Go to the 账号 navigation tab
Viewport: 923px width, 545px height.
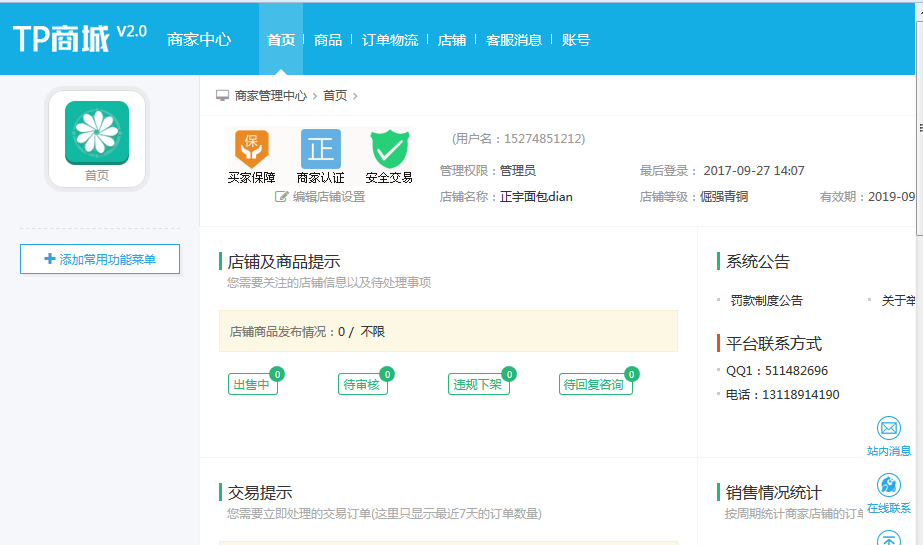[x=576, y=40]
